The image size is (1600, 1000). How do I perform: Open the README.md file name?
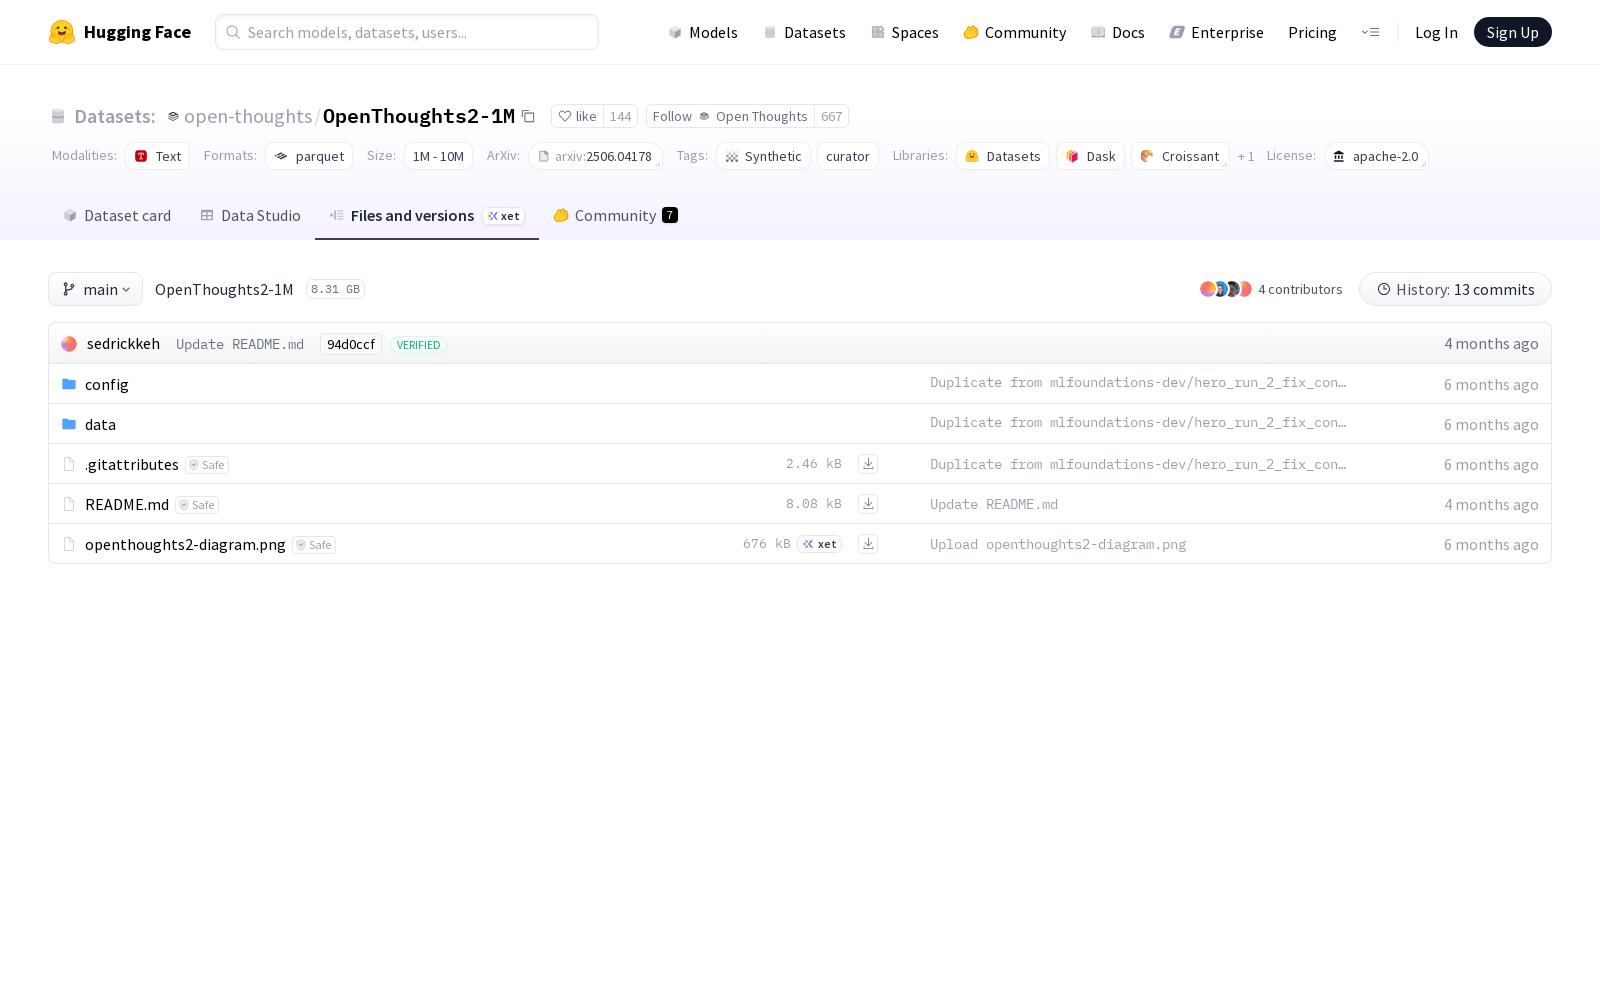point(127,504)
